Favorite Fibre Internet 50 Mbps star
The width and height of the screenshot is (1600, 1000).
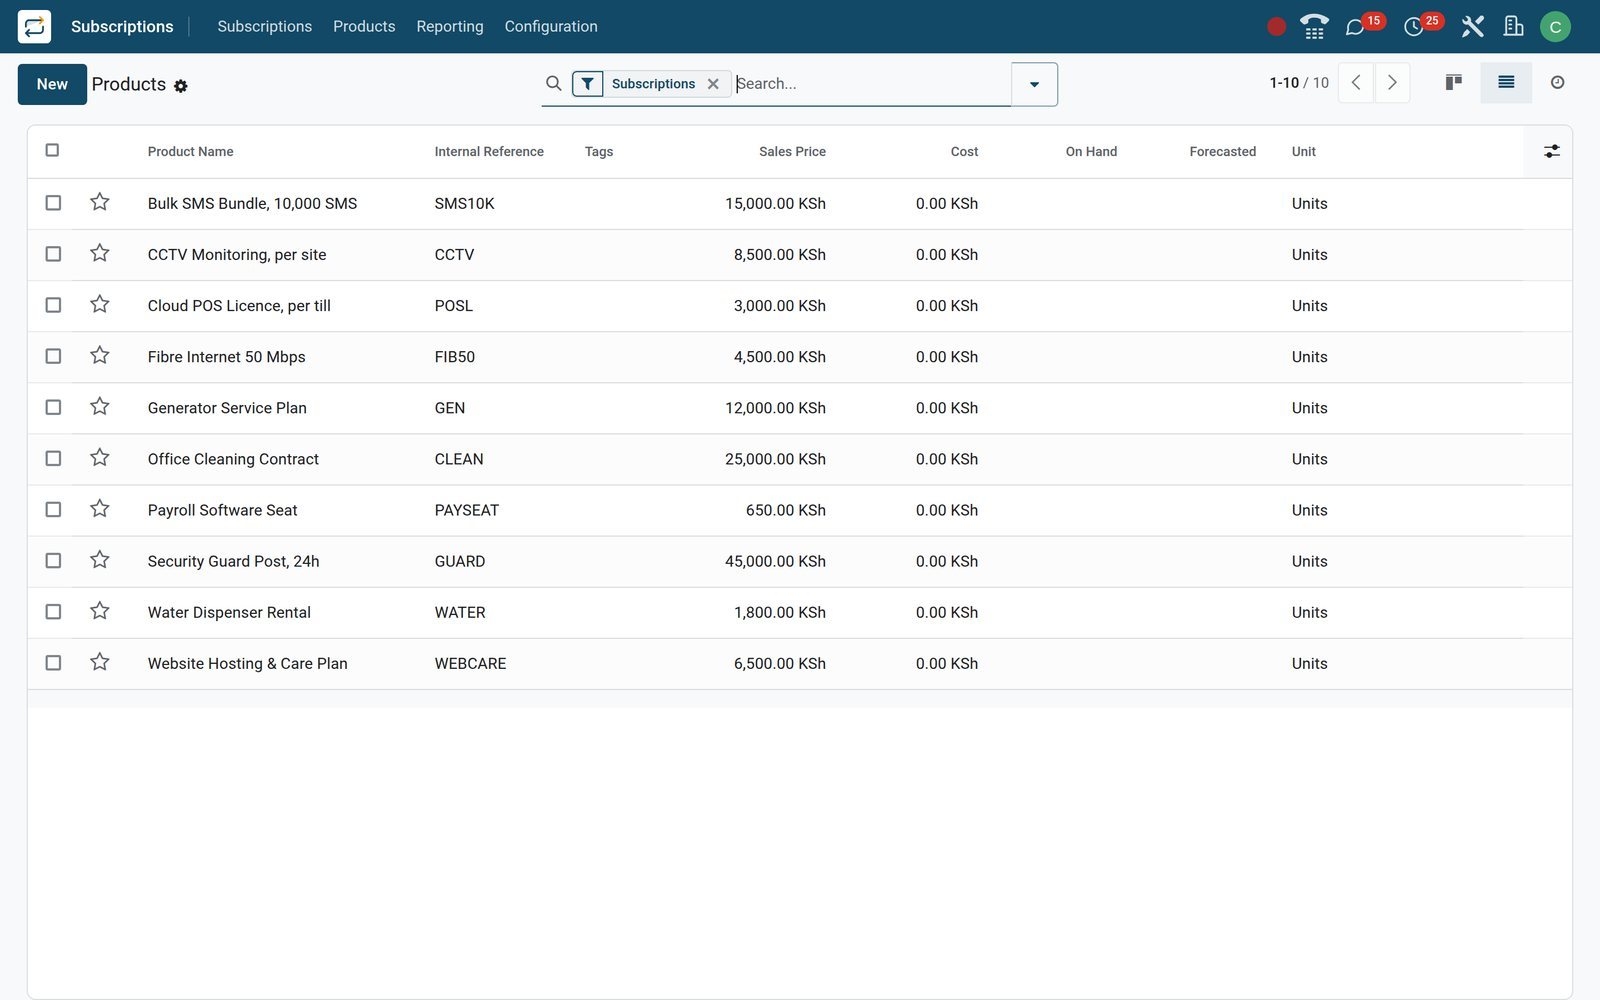point(100,355)
